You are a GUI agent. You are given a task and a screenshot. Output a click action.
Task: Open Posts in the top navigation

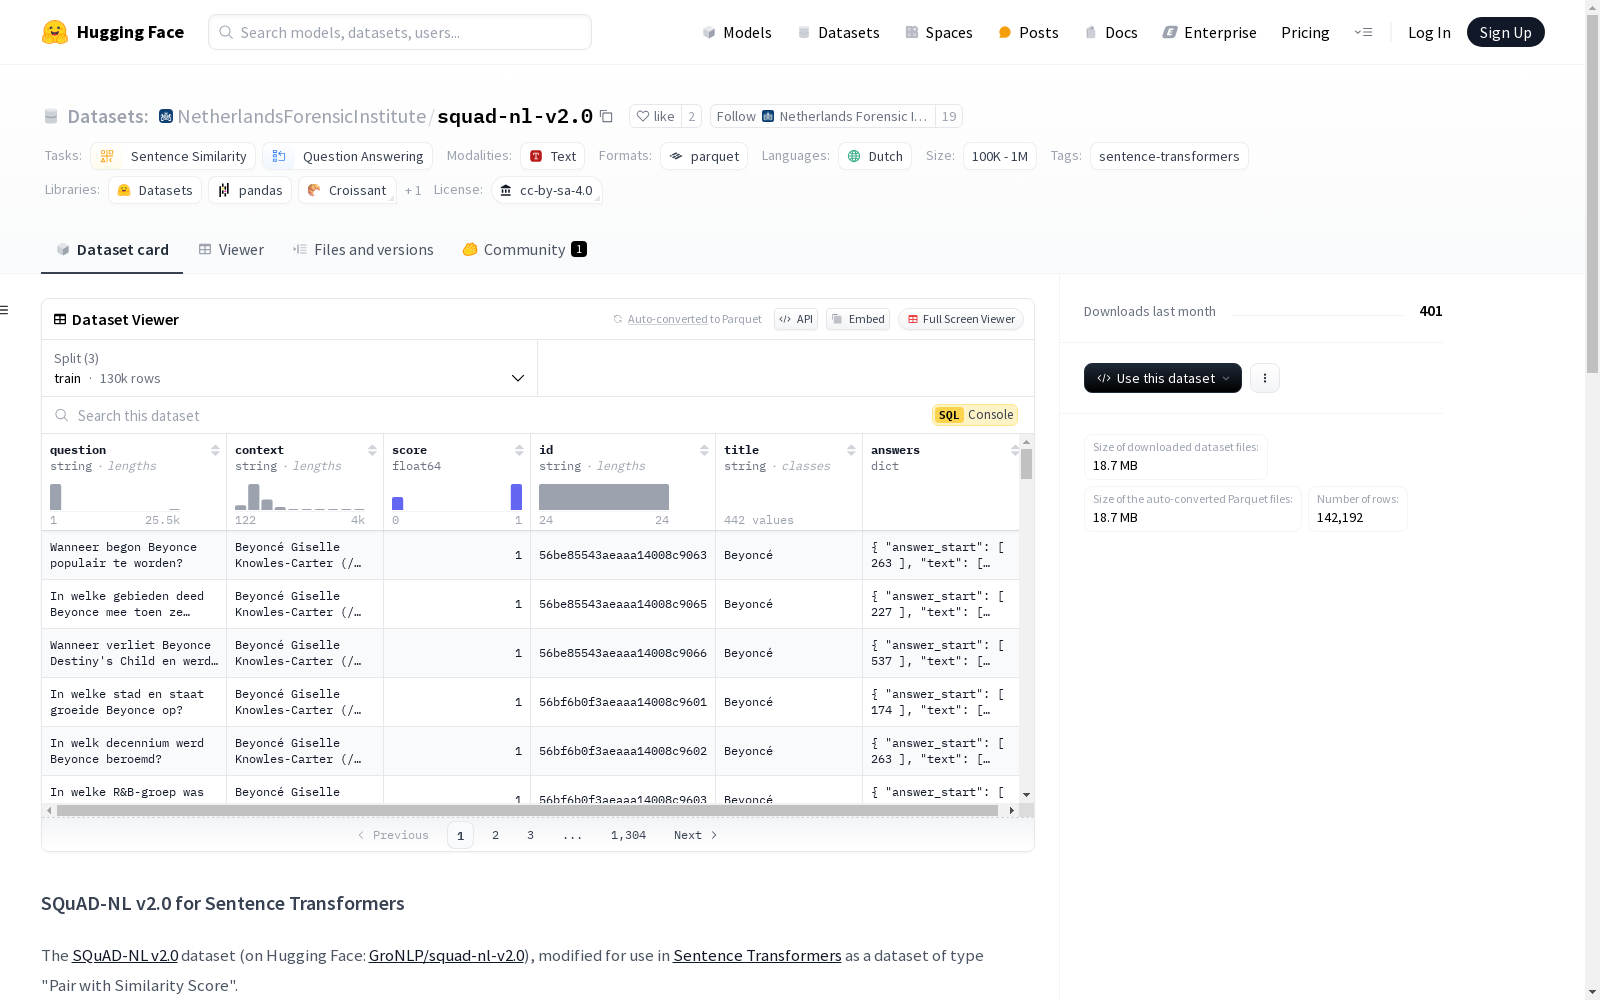coord(1028,32)
